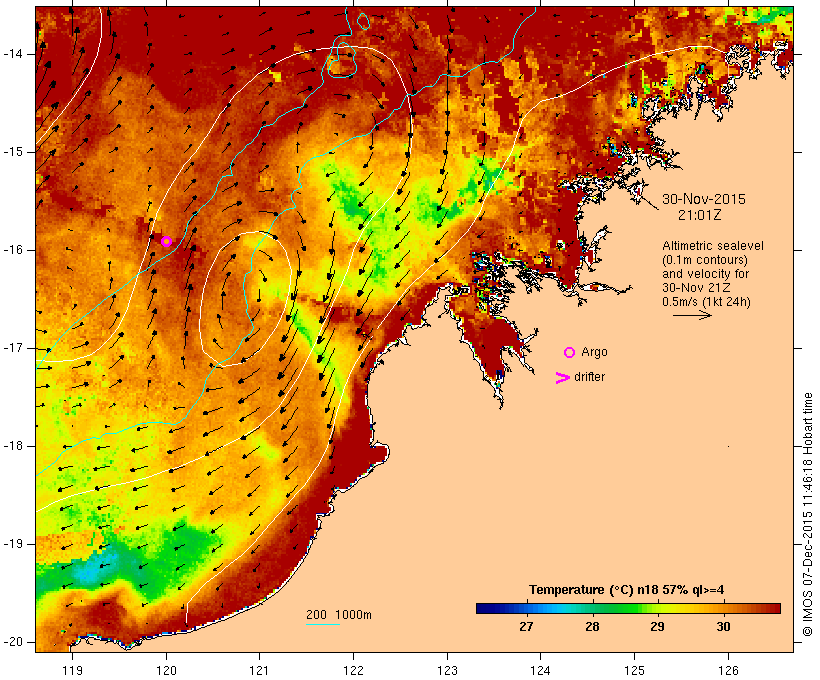This screenshot has height=680, width=820.
Task: Click the 'and velocity for' text line
Action: coord(705,274)
